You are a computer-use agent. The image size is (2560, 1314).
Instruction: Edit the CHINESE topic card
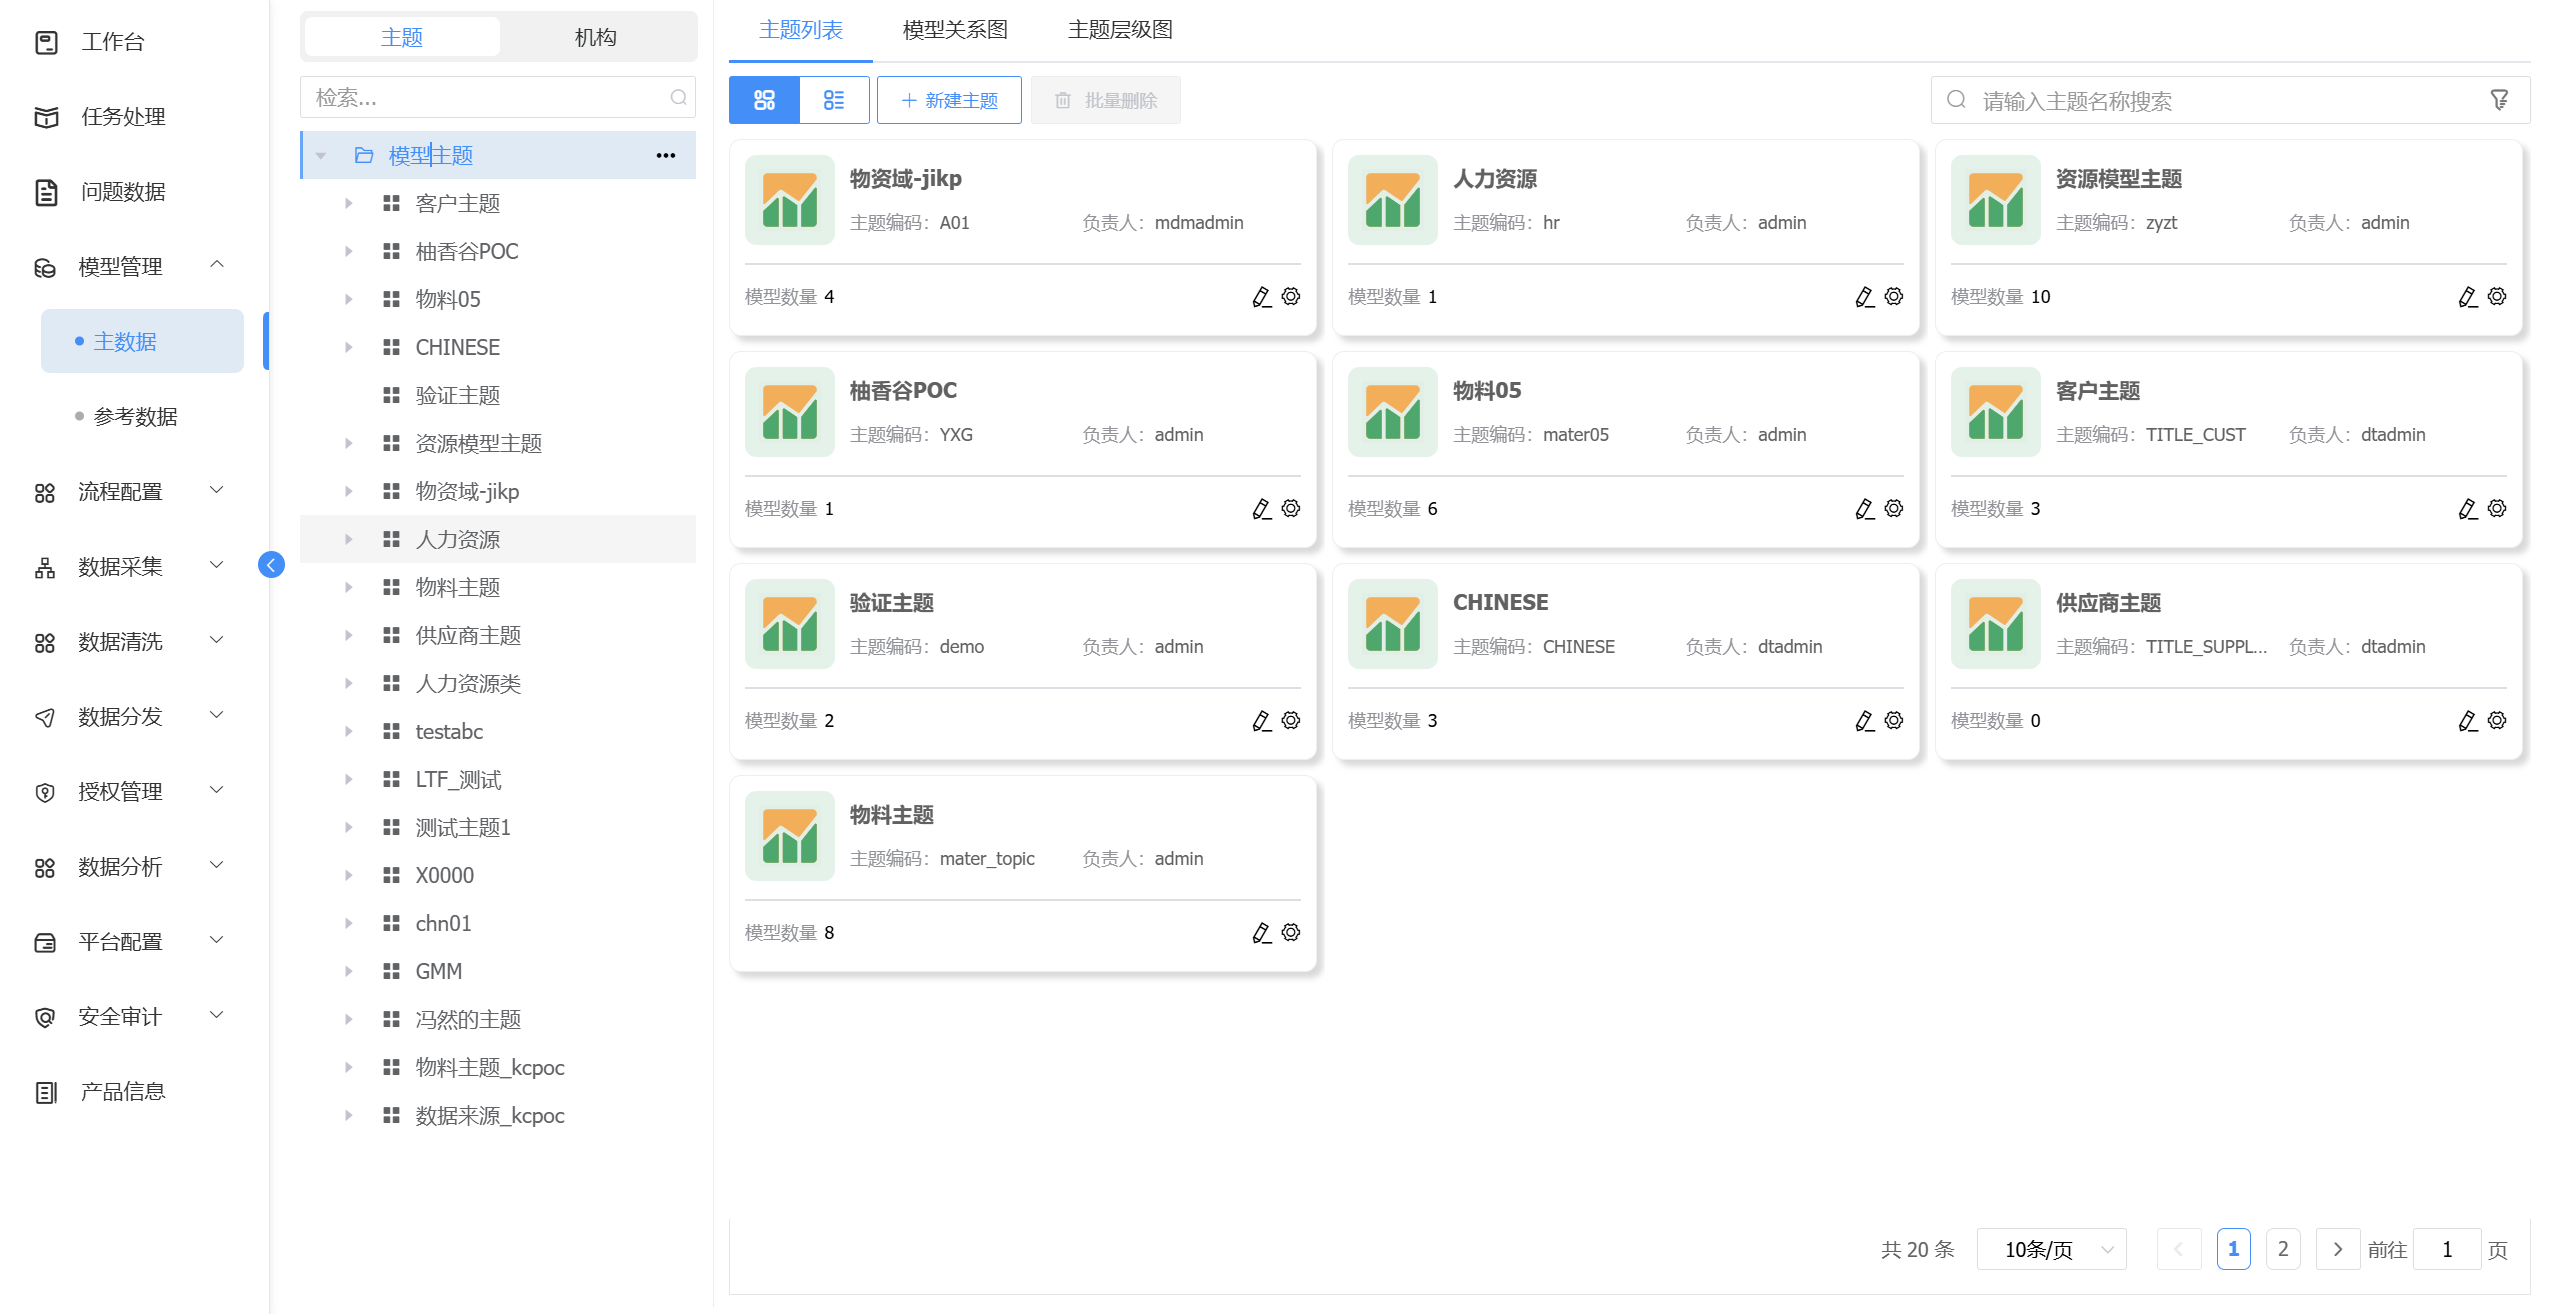coord(1864,721)
